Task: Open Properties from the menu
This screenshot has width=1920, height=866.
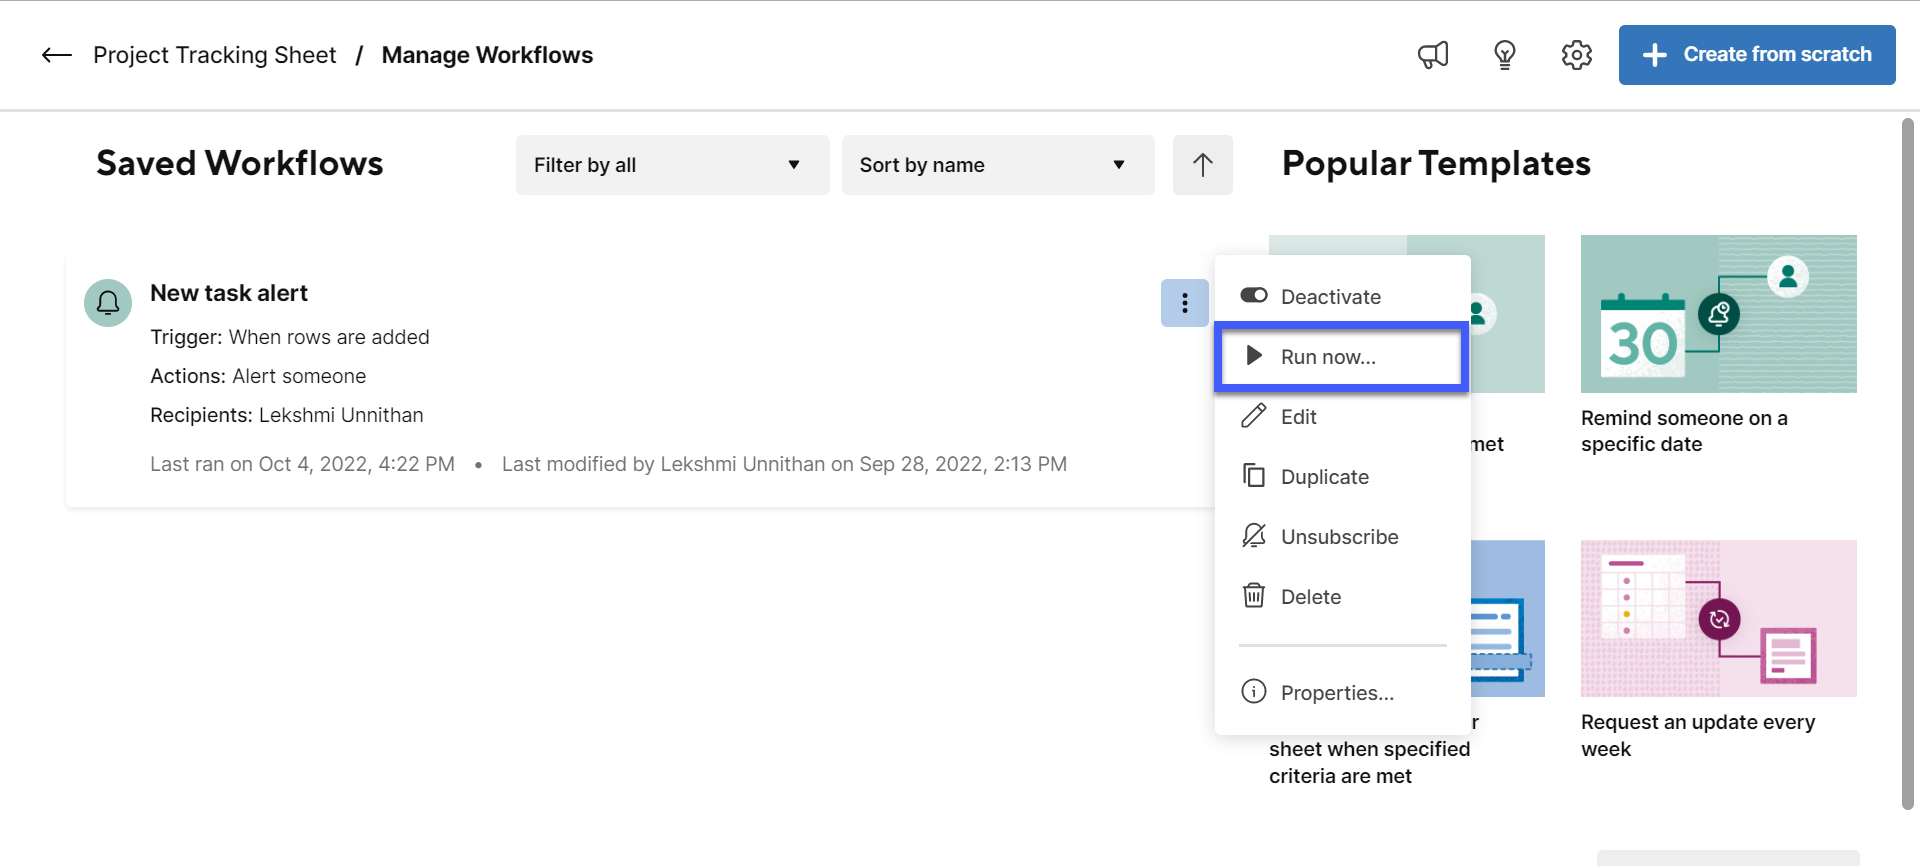Action: point(1336,693)
